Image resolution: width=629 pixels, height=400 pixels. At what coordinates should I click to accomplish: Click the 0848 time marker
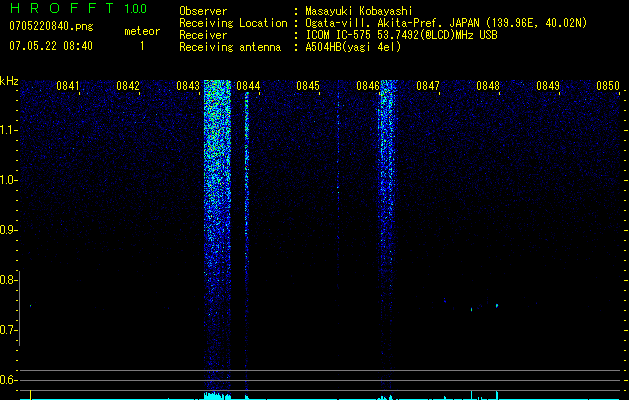tap(488, 86)
